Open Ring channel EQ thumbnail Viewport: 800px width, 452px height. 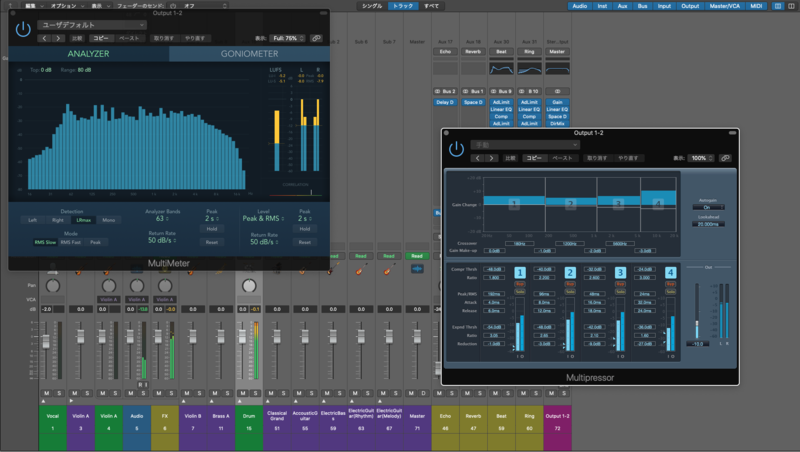(529, 68)
